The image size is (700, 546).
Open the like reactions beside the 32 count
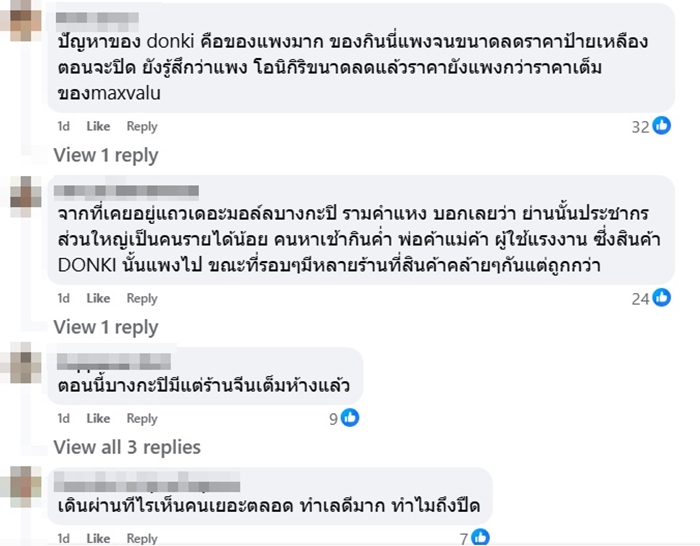coord(661,126)
